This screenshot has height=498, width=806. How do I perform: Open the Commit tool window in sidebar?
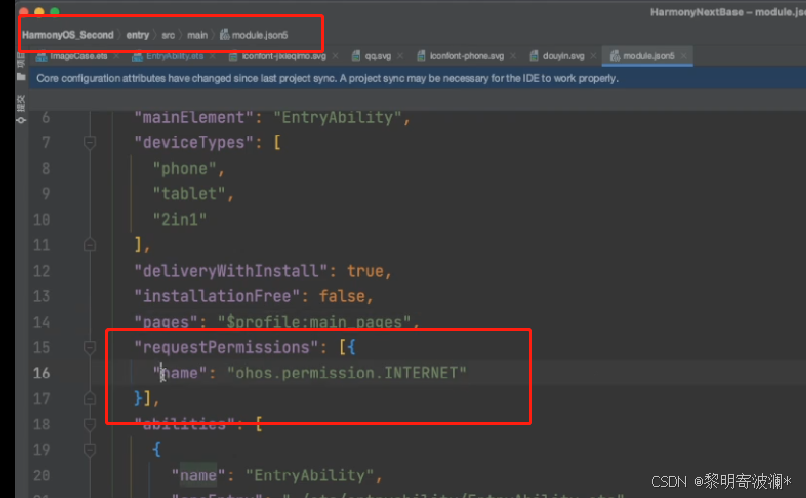(21, 109)
